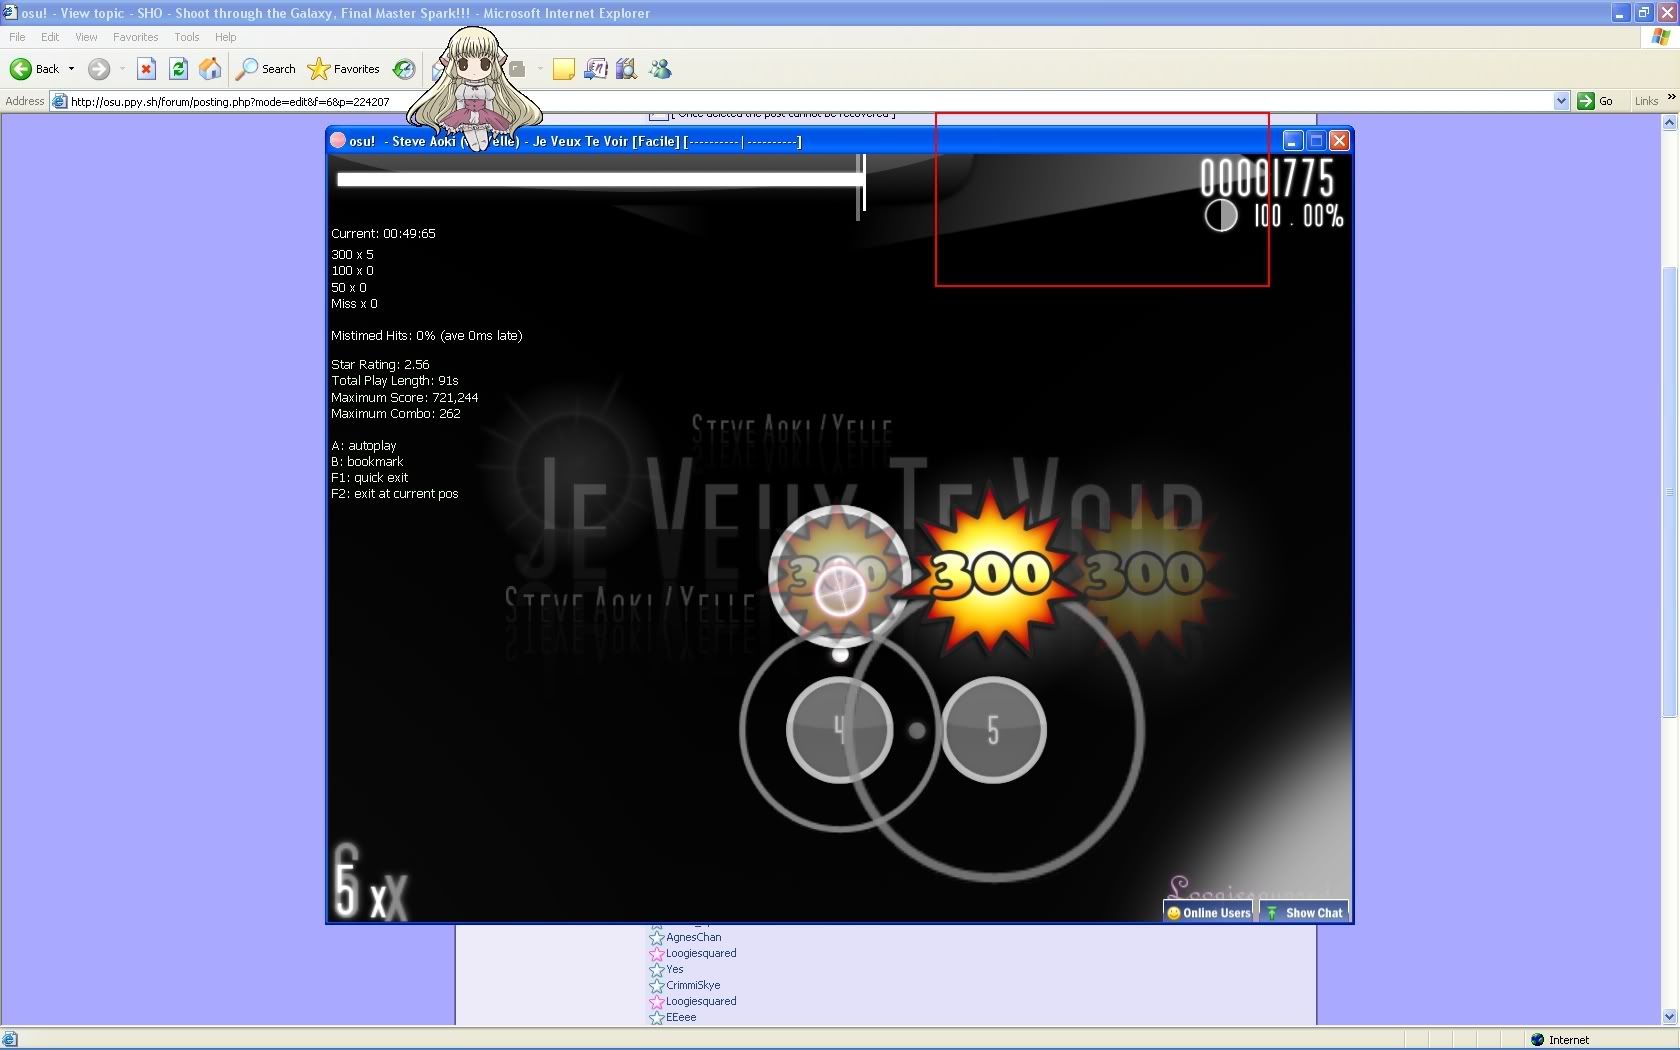The image size is (1680, 1050).
Task: Click the 'B: bookmark' hint text
Action: pos(367,461)
